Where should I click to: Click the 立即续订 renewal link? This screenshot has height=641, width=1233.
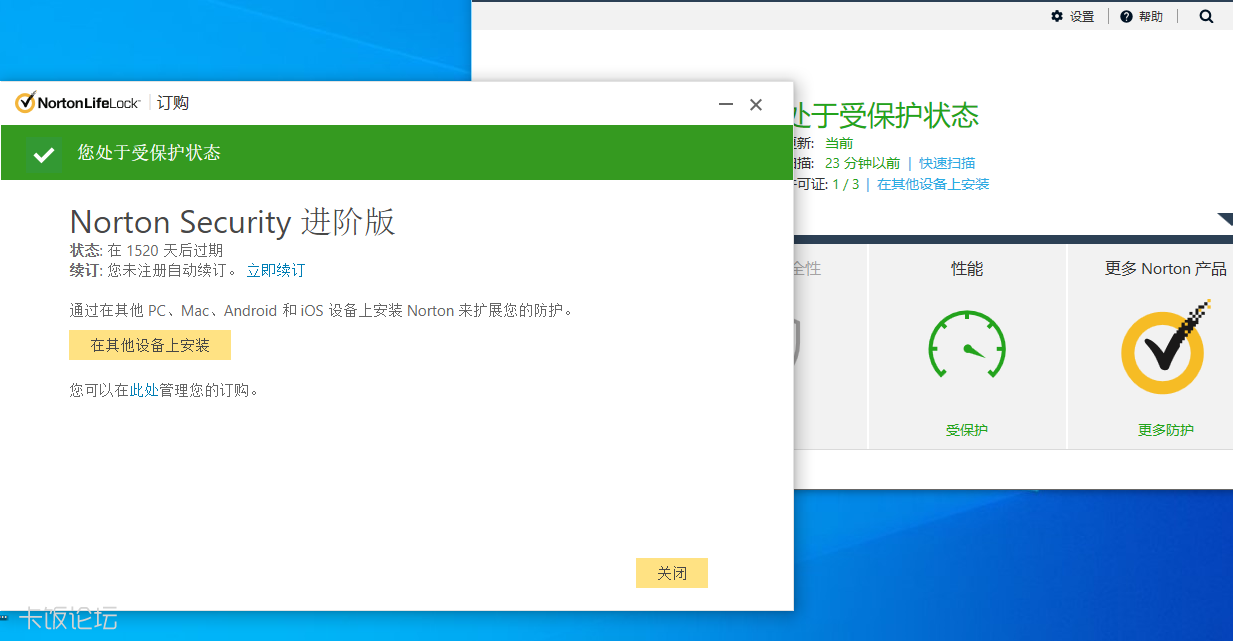pyautogui.click(x=276, y=270)
